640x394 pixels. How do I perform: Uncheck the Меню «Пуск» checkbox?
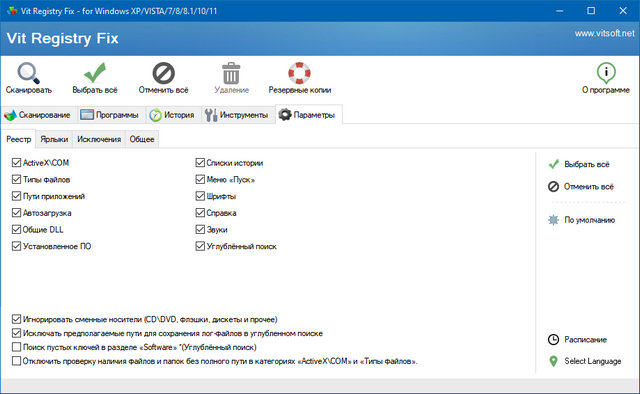click(200, 180)
